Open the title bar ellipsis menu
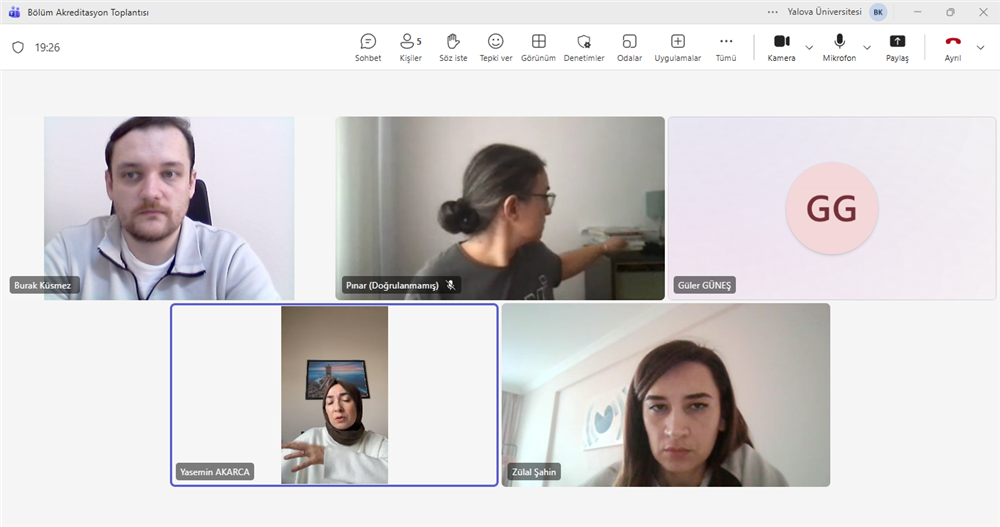This screenshot has width=1000, height=527. (x=772, y=12)
